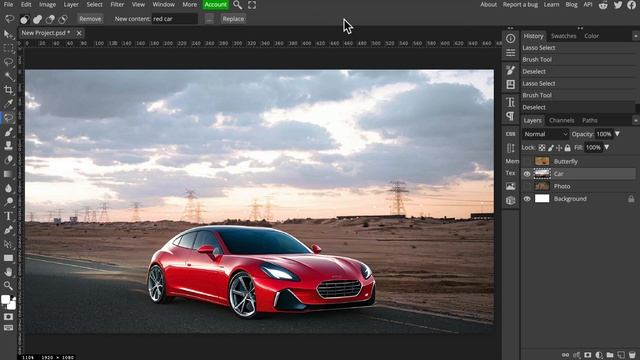Open the Filter menu
Screen dimensions: 640x360
(117, 4)
